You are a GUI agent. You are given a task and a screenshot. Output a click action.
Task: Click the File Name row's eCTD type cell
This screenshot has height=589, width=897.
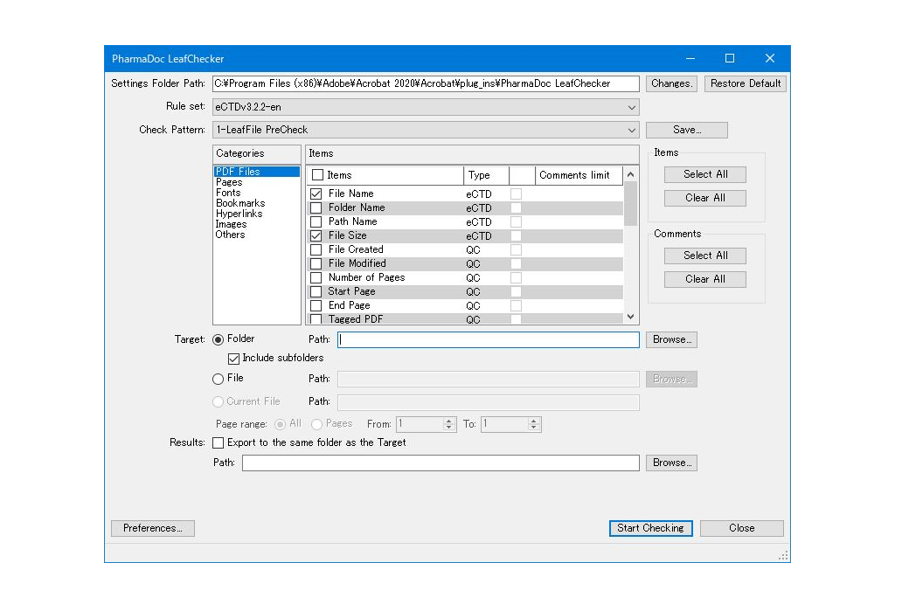479,194
